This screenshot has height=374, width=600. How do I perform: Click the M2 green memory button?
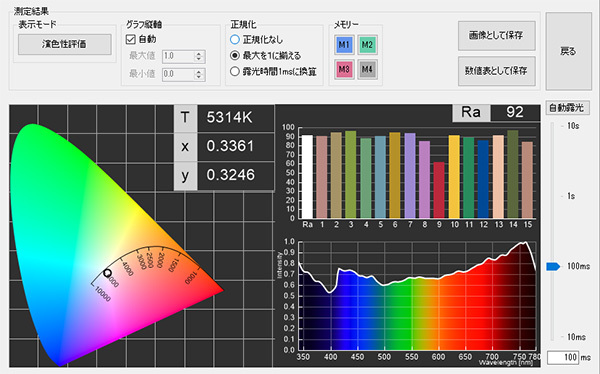click(367, 45)
